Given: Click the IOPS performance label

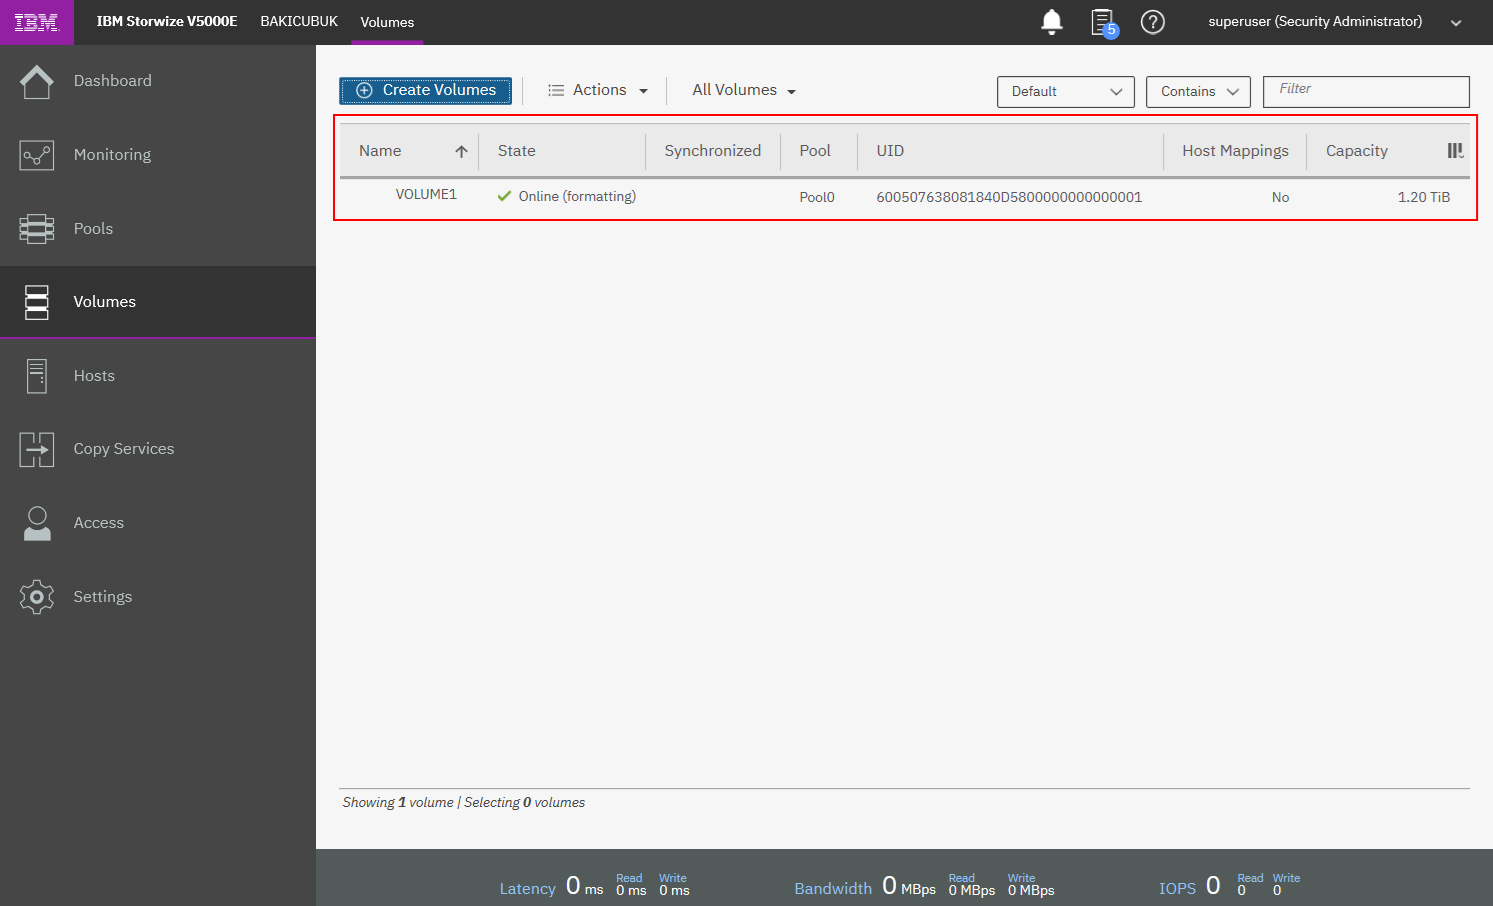Looking at the screenshot, I should point(1177,889).
